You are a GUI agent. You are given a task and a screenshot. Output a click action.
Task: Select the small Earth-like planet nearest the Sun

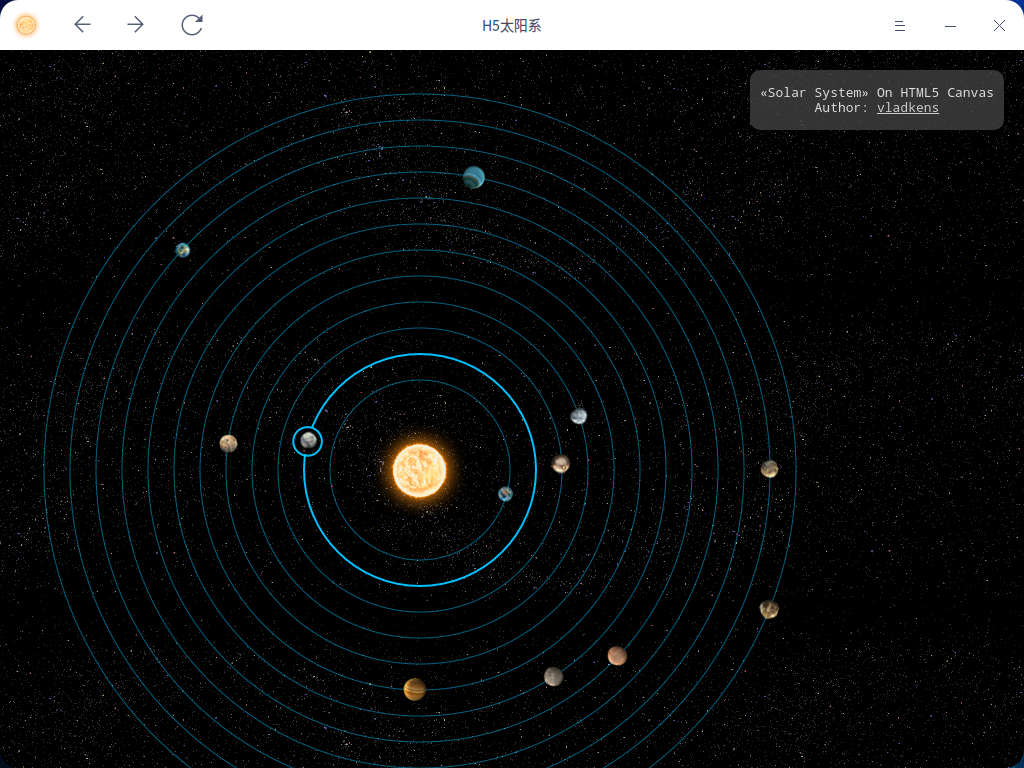[506, 493]
